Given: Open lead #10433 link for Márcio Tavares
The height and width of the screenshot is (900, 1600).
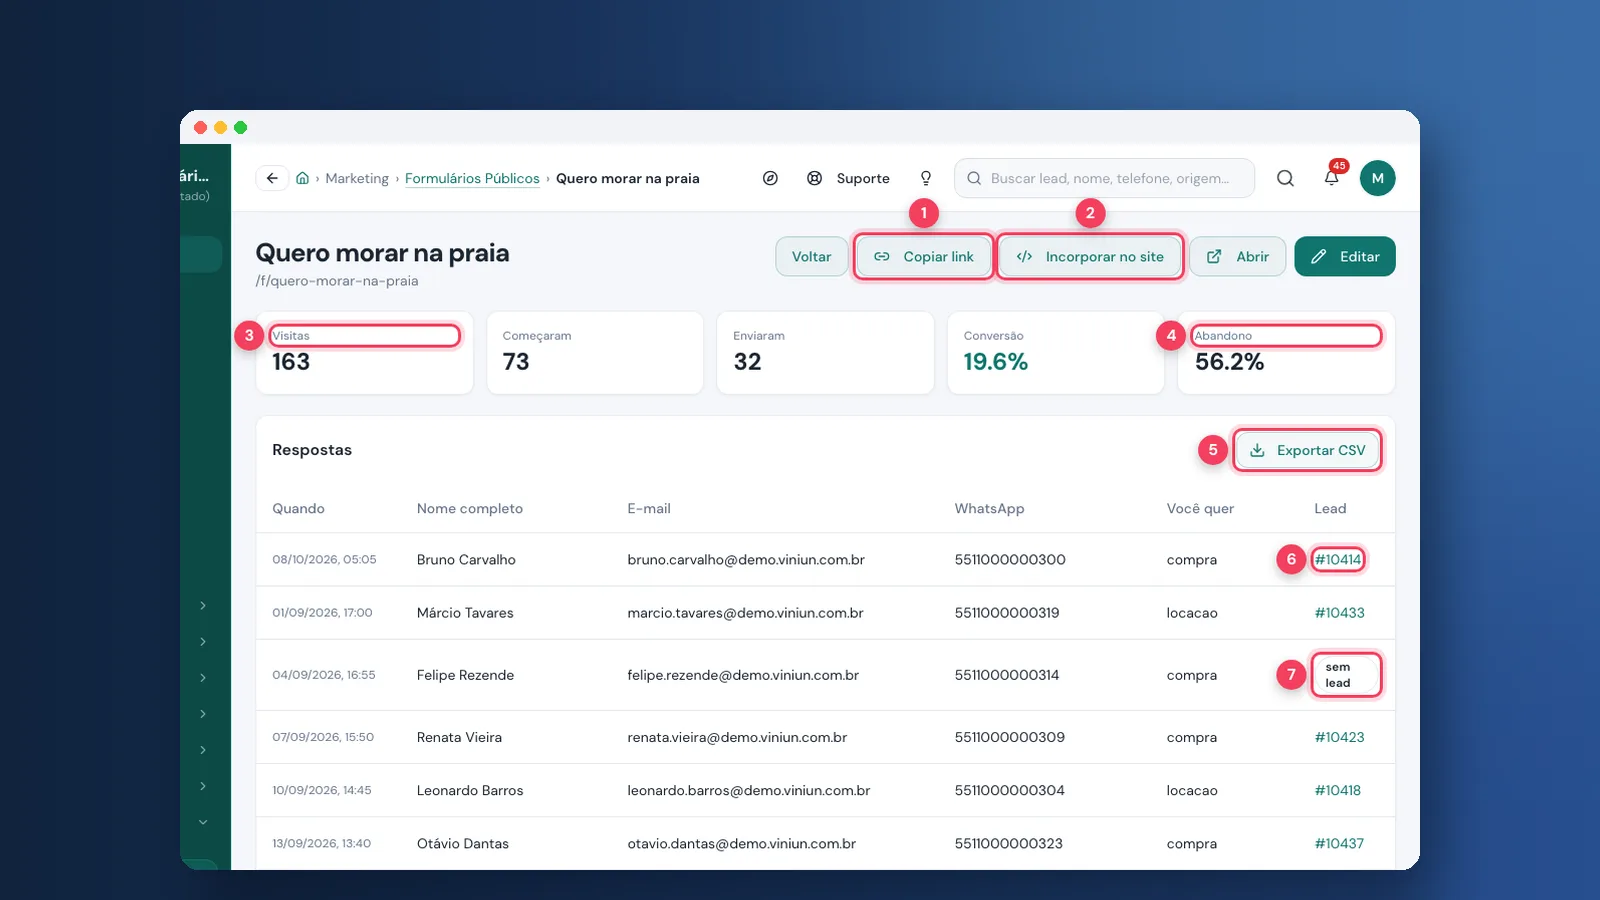Looking at the screenshot, I should click(x=1339, y=613).
